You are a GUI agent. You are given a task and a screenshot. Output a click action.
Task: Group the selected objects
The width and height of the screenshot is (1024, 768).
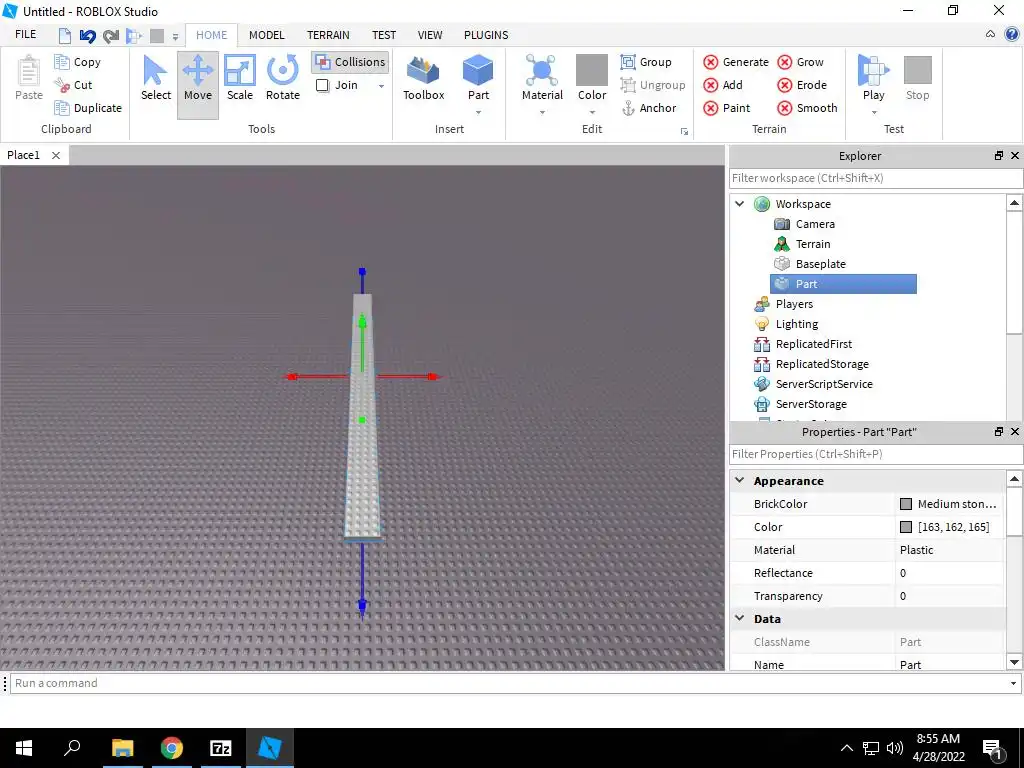(x=646, y=62)
